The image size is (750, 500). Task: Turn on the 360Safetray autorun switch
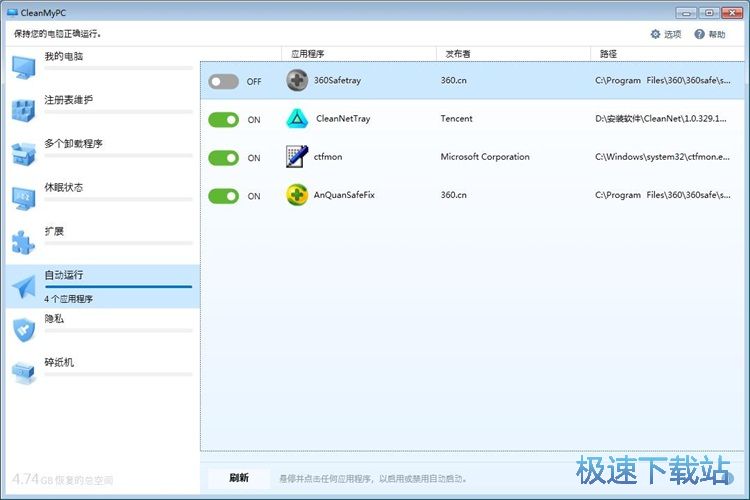coord(223,81)
